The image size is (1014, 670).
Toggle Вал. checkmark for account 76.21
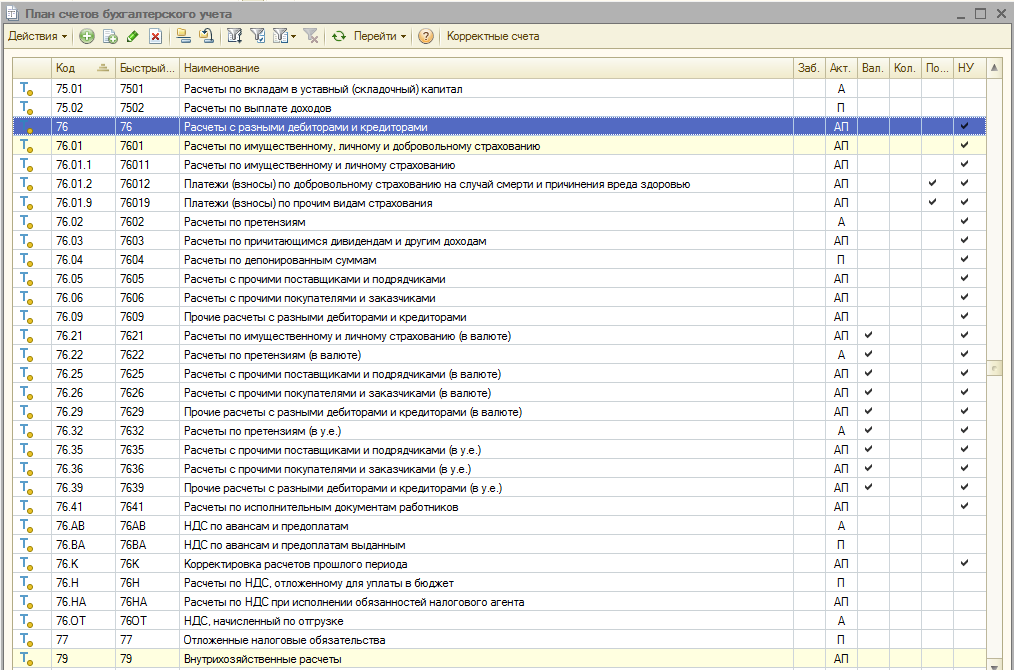[869, 336]
